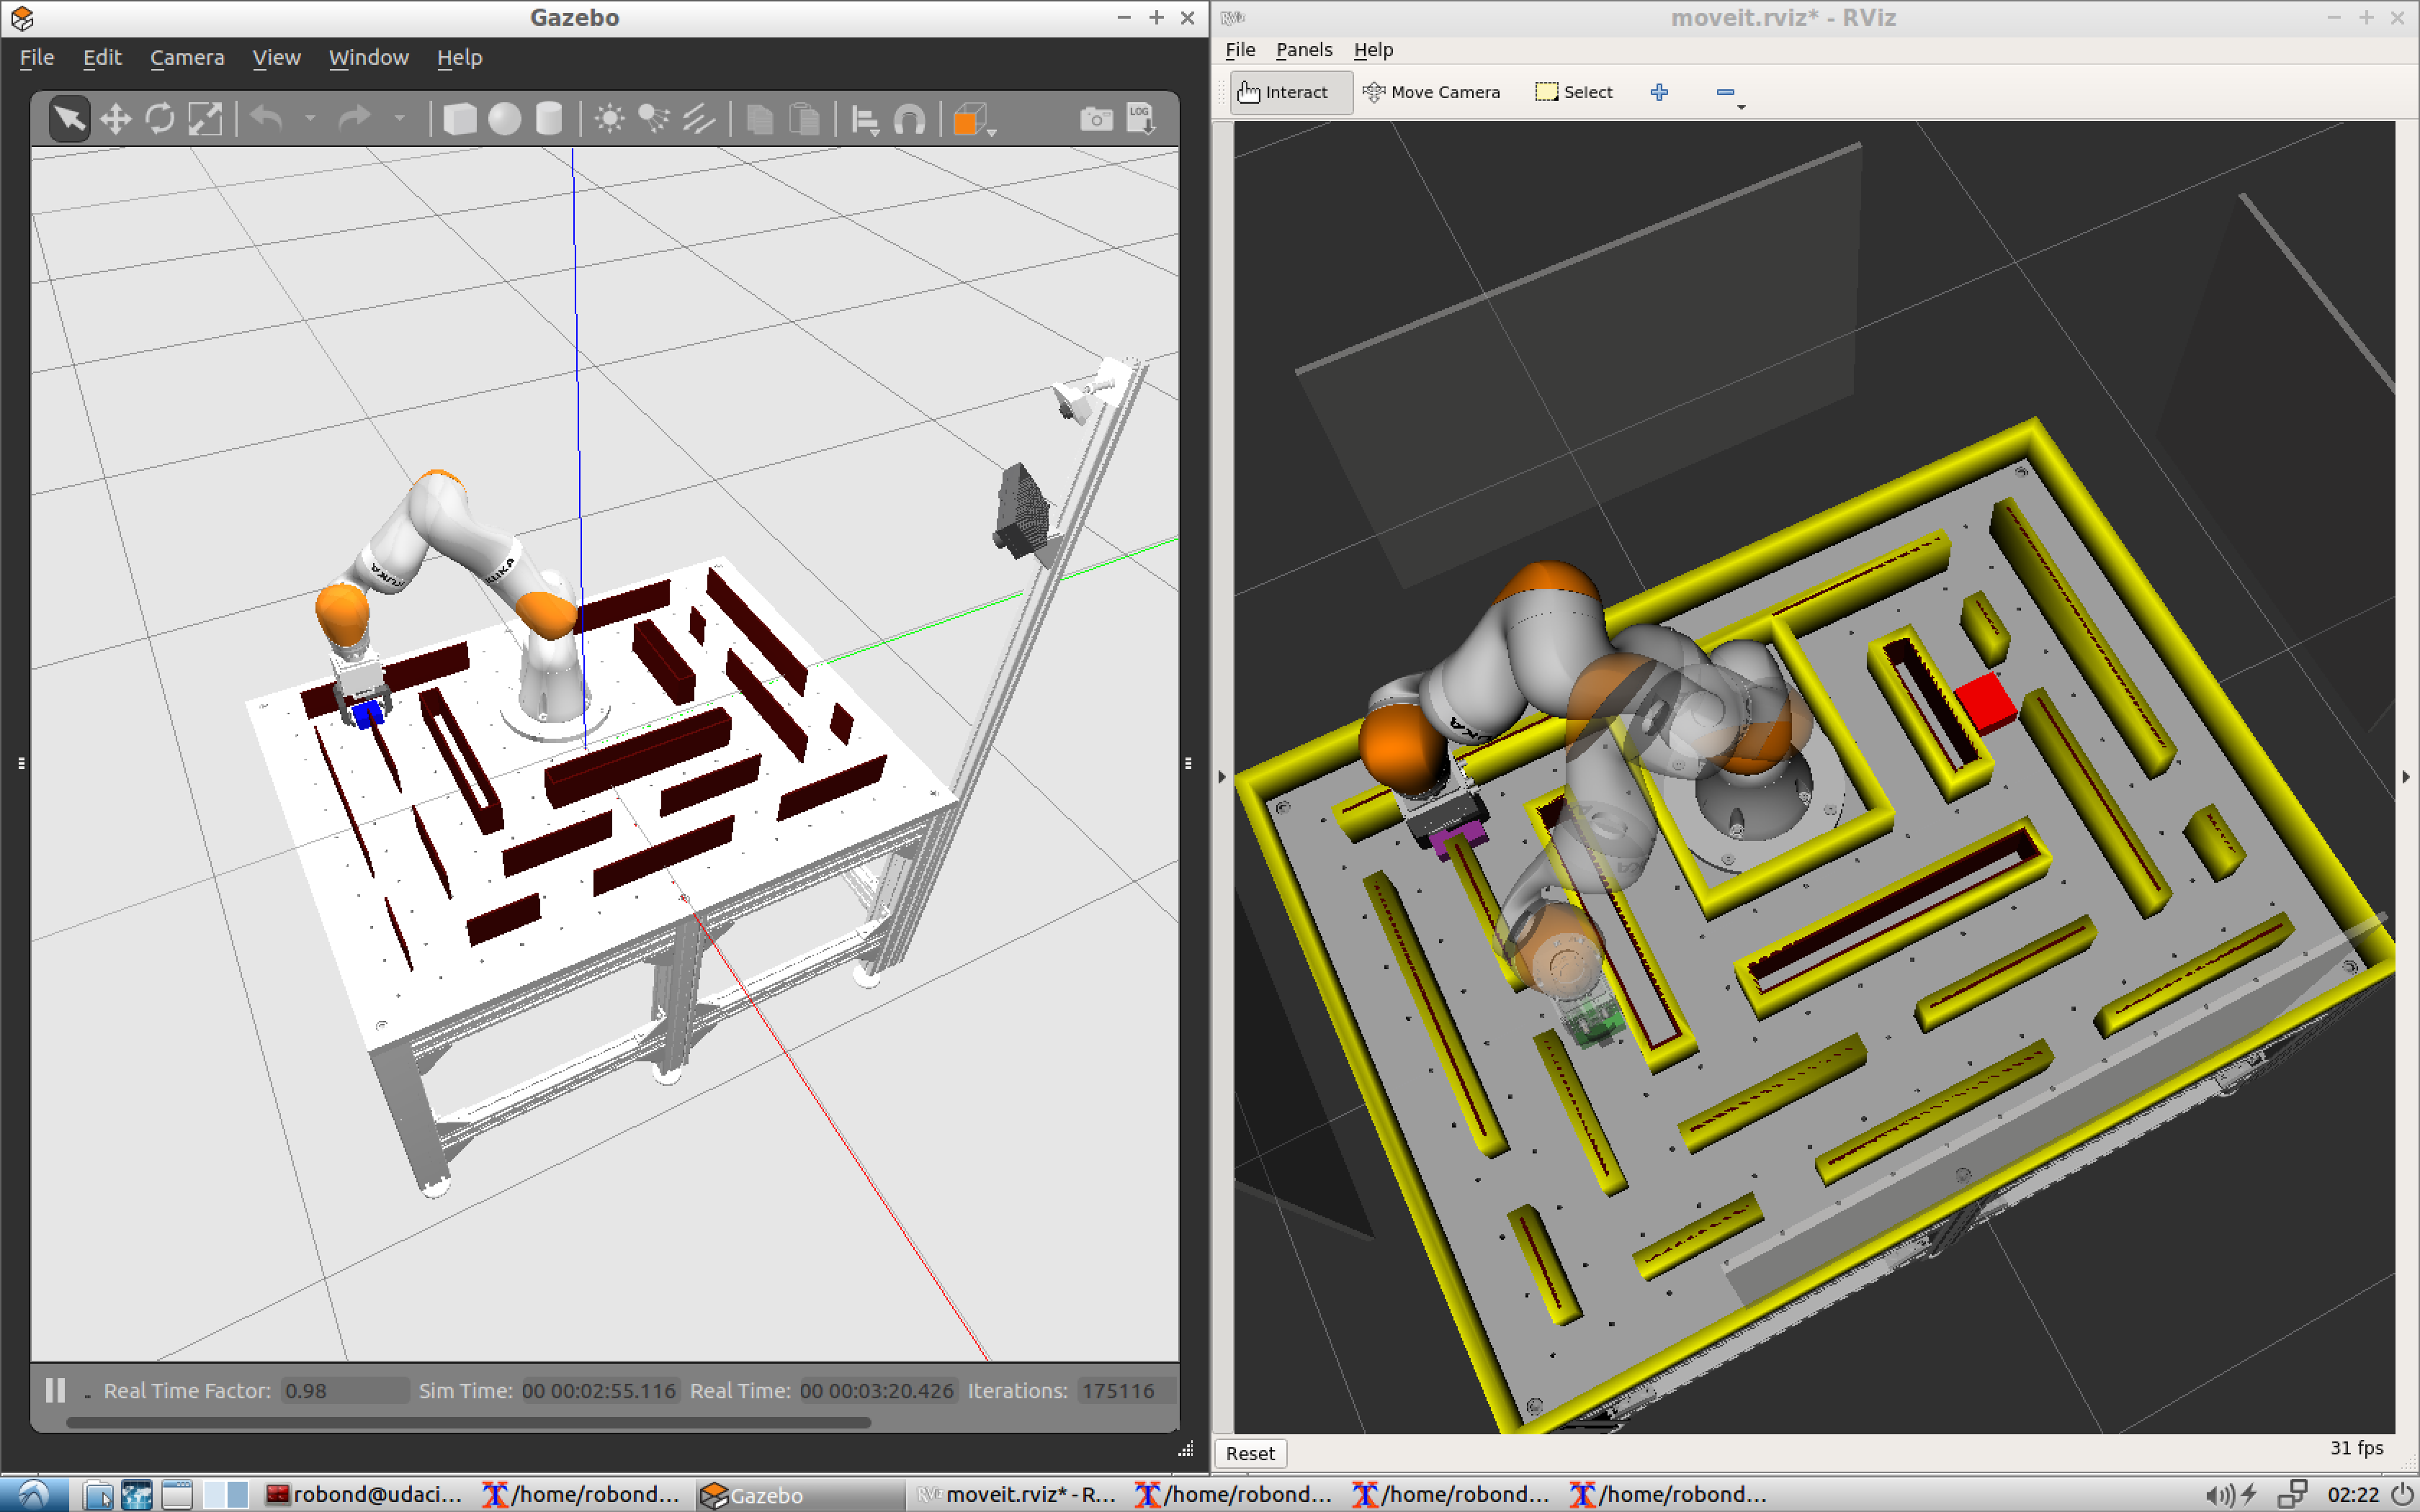Screen dimensions: 2420x1512
Task: Open the Panels menu in RViz
Action: (1303, 50)
